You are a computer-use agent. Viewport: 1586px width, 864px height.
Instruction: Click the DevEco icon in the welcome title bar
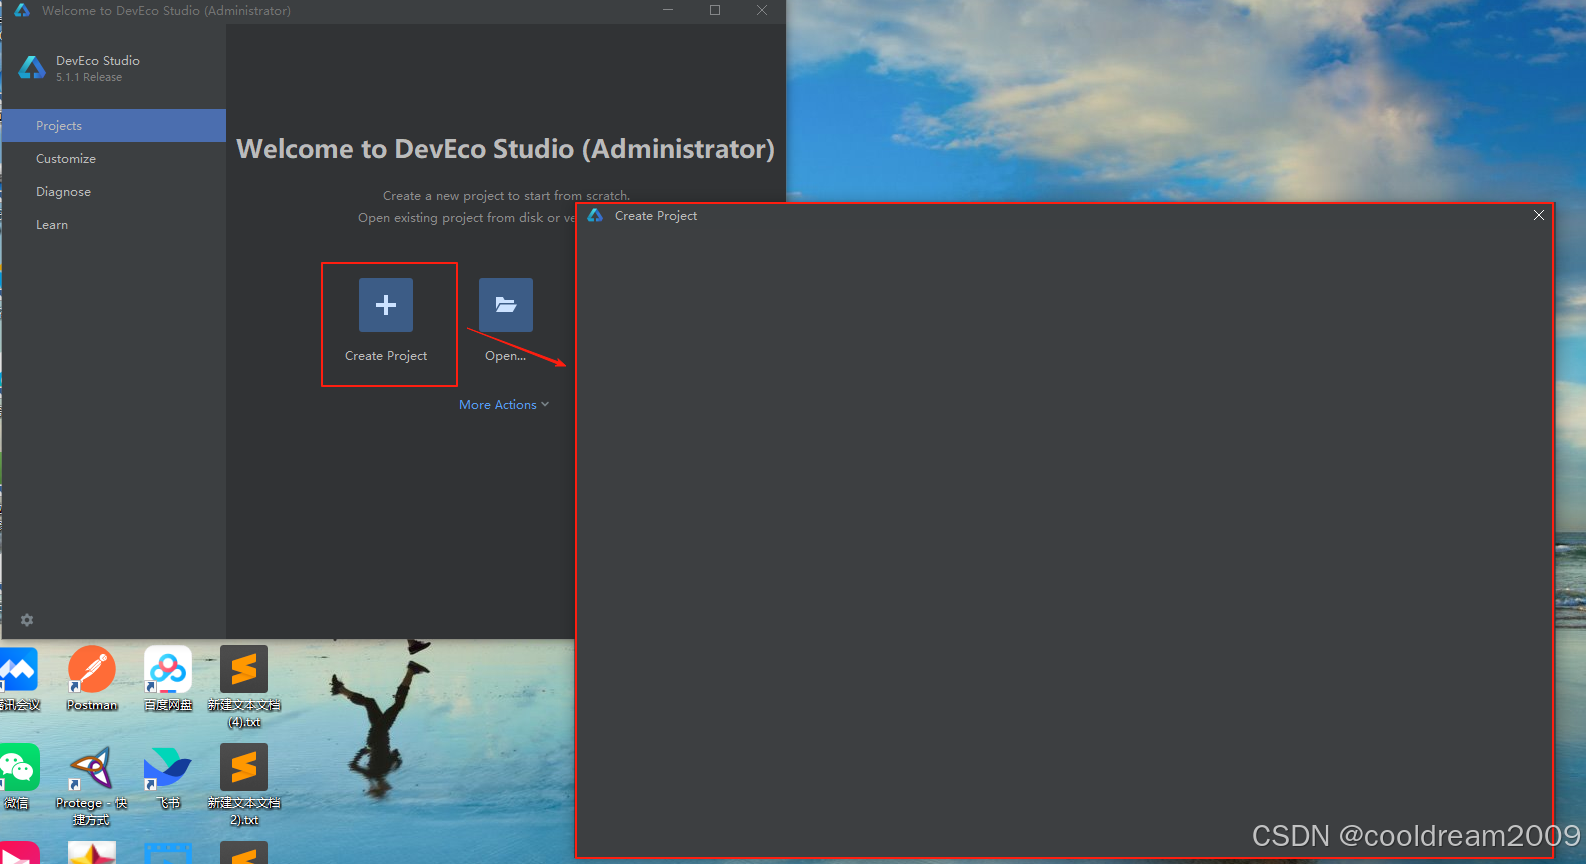point(22,10)
